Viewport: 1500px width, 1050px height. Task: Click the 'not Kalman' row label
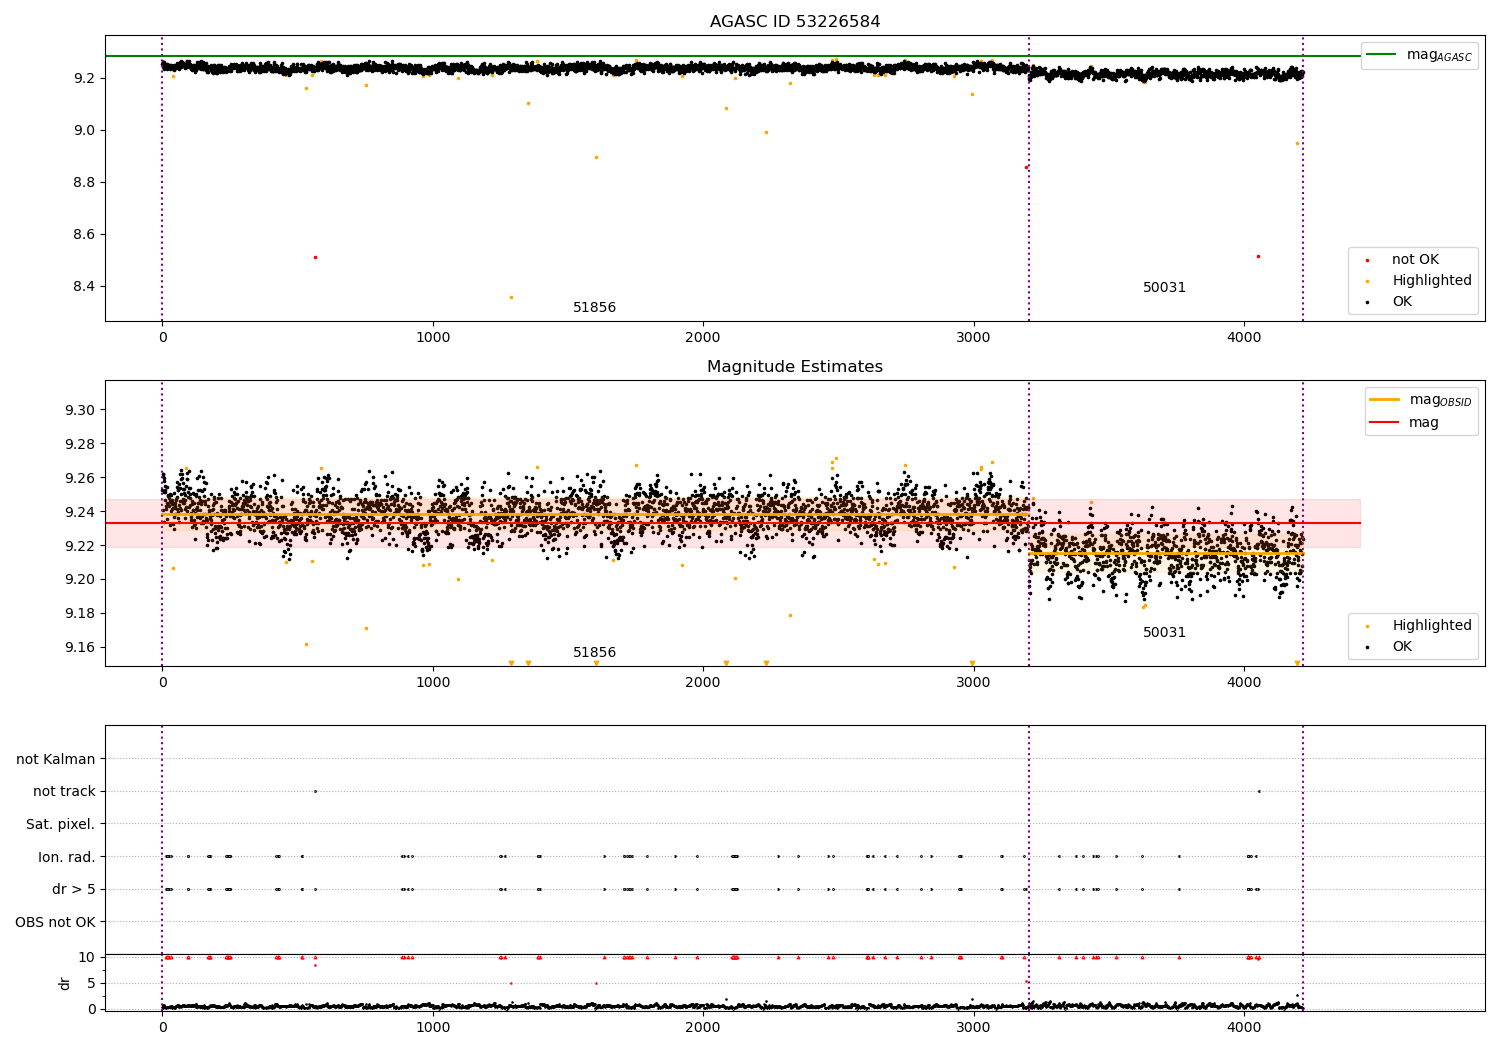pyautogui.click(x=56, y=760)
